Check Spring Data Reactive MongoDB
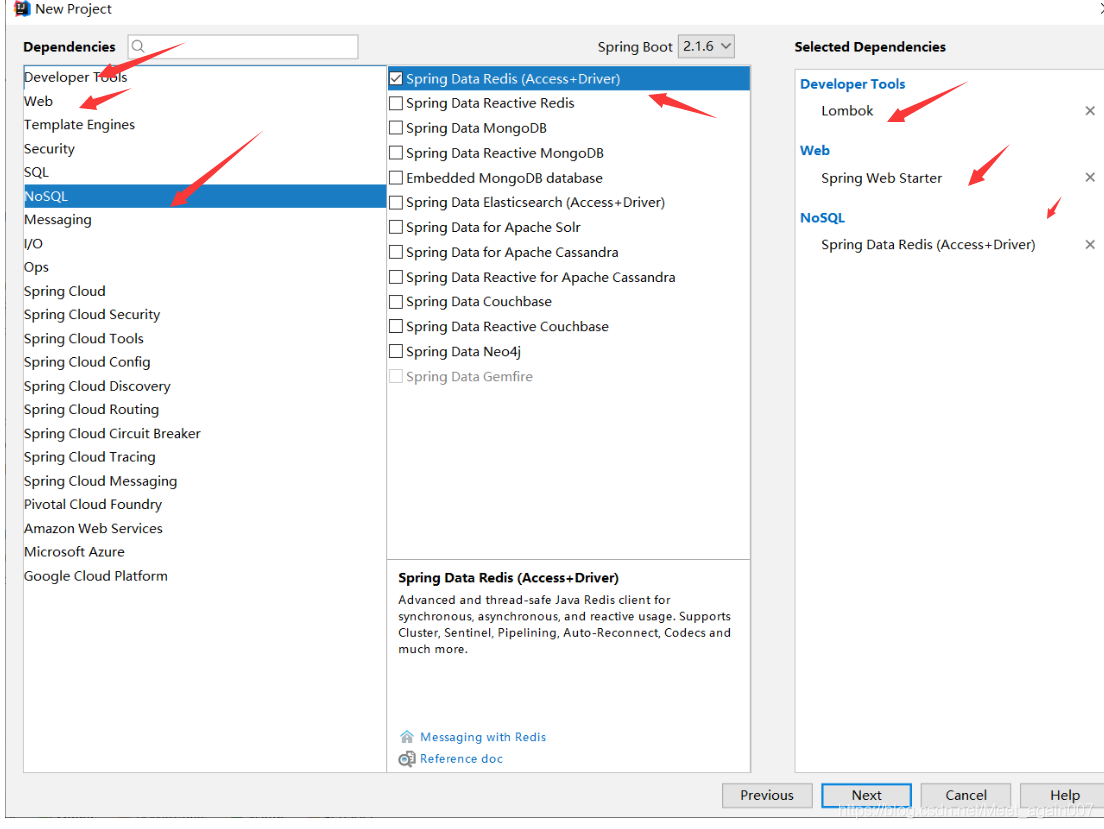The height and width of the screenshot is (829, 1104). tap(396, 153)
